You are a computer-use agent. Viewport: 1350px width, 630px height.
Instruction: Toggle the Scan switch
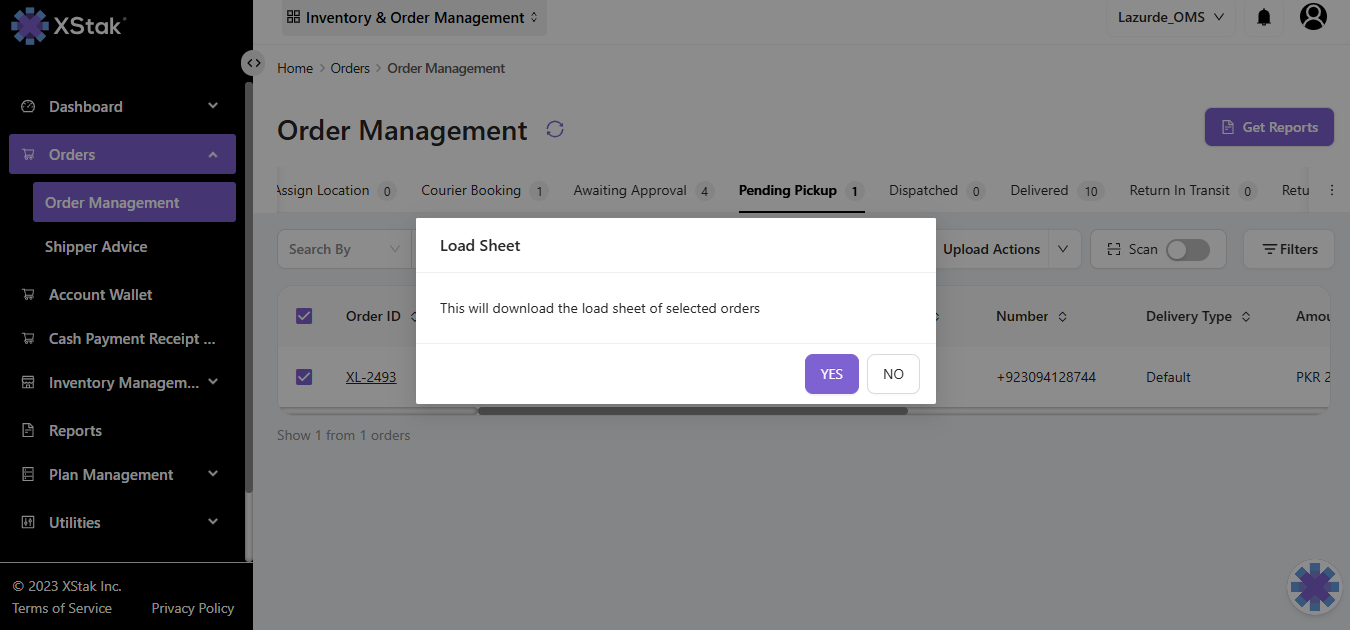(1187, 249)
